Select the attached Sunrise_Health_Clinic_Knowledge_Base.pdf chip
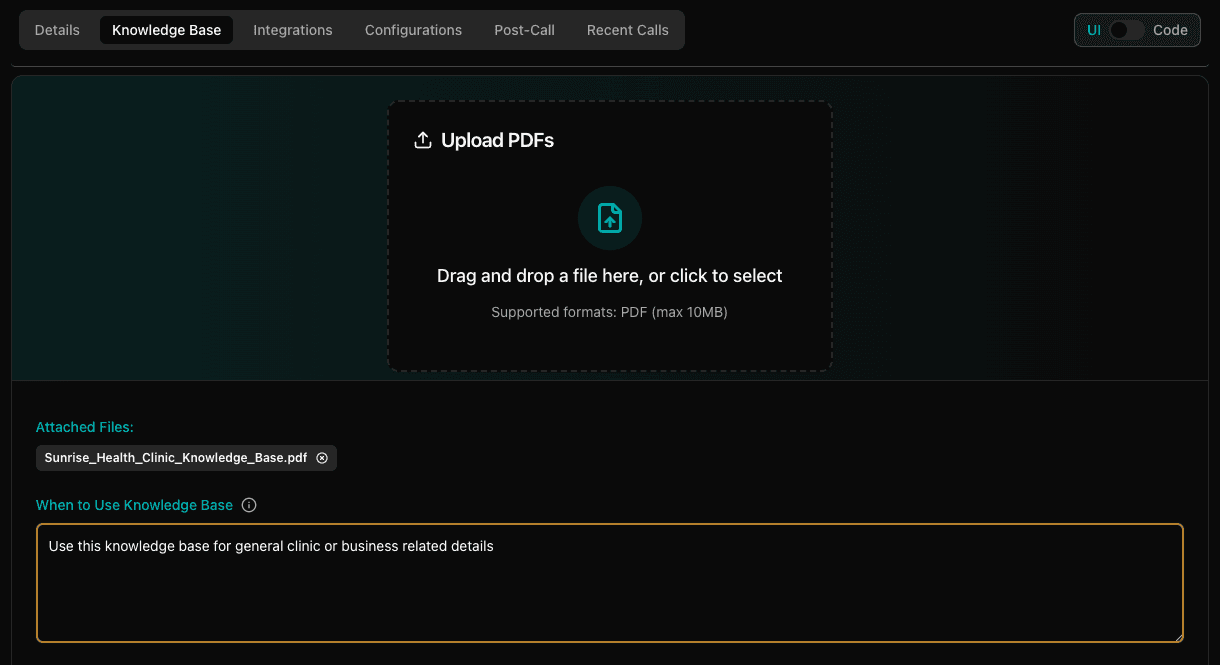Screen dimensions: 1220x665 (176, 457)
